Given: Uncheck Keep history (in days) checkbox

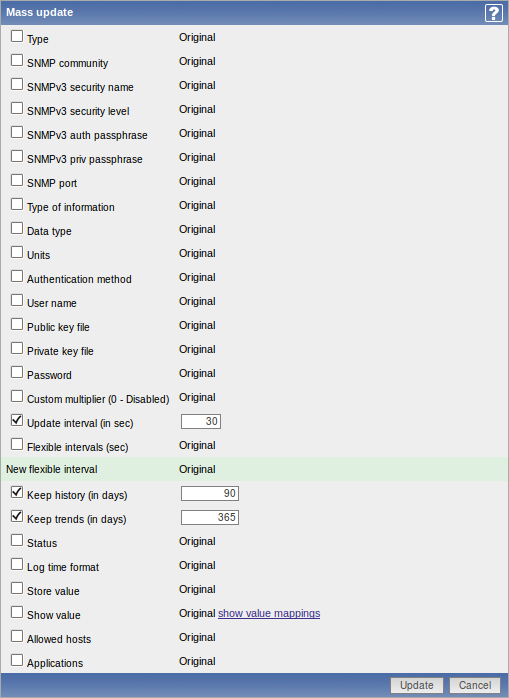Looking at the screenshot, I should 17,492.
